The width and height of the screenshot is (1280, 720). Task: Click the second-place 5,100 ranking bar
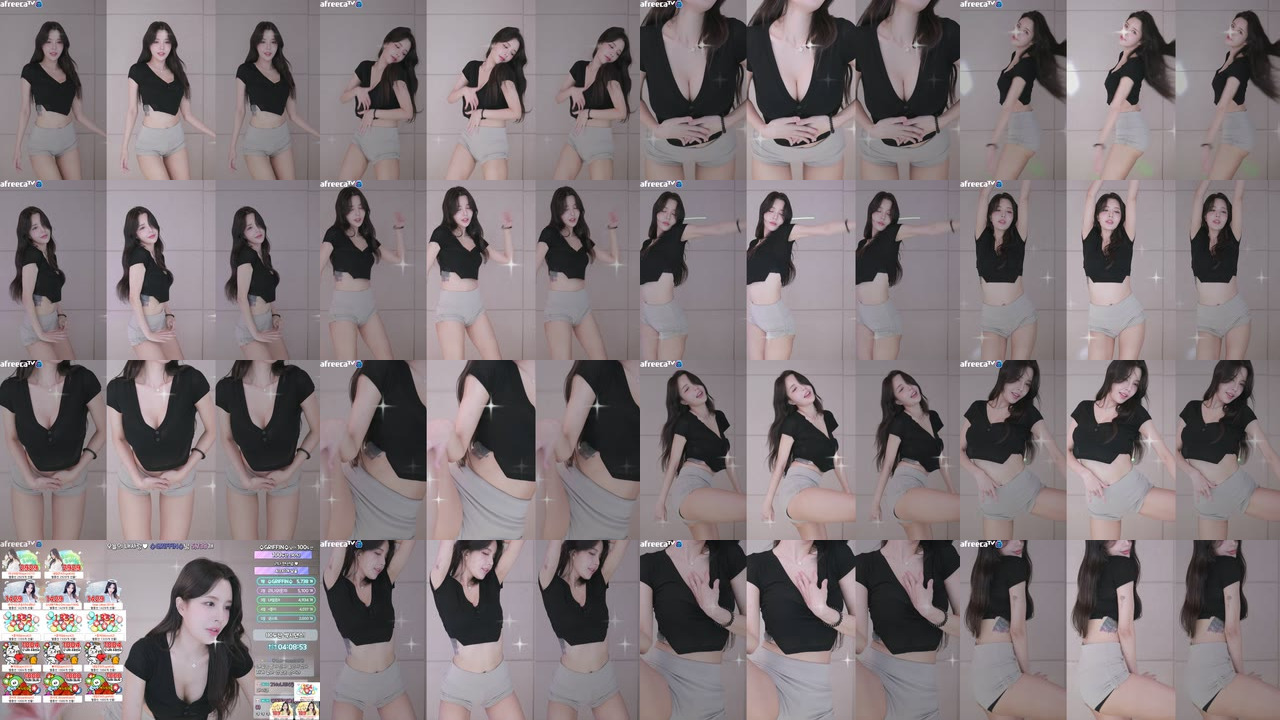point(286,591)
